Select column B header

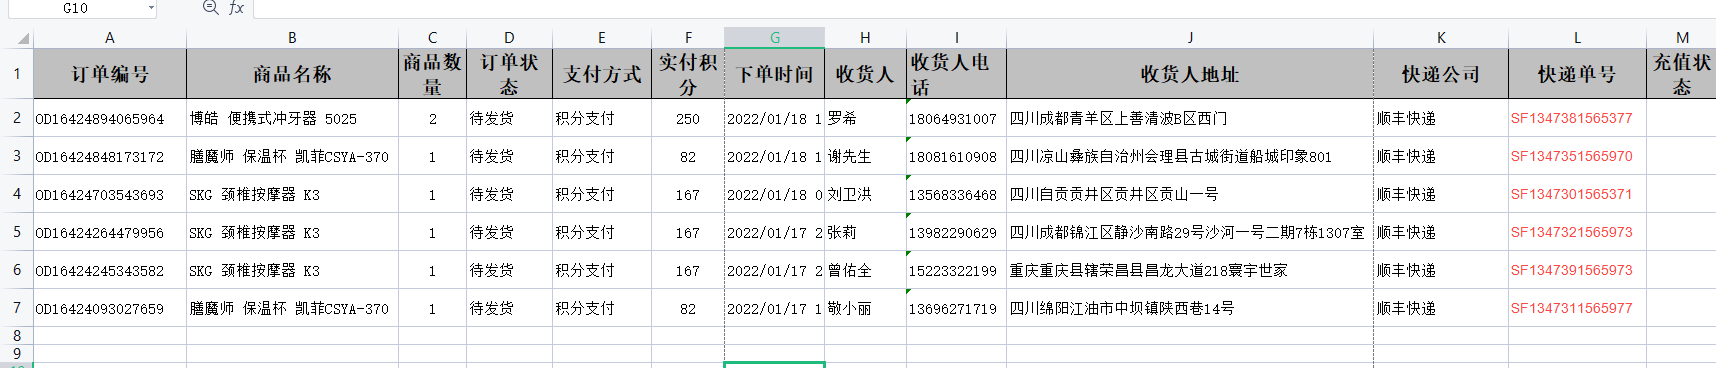[292, 38]
